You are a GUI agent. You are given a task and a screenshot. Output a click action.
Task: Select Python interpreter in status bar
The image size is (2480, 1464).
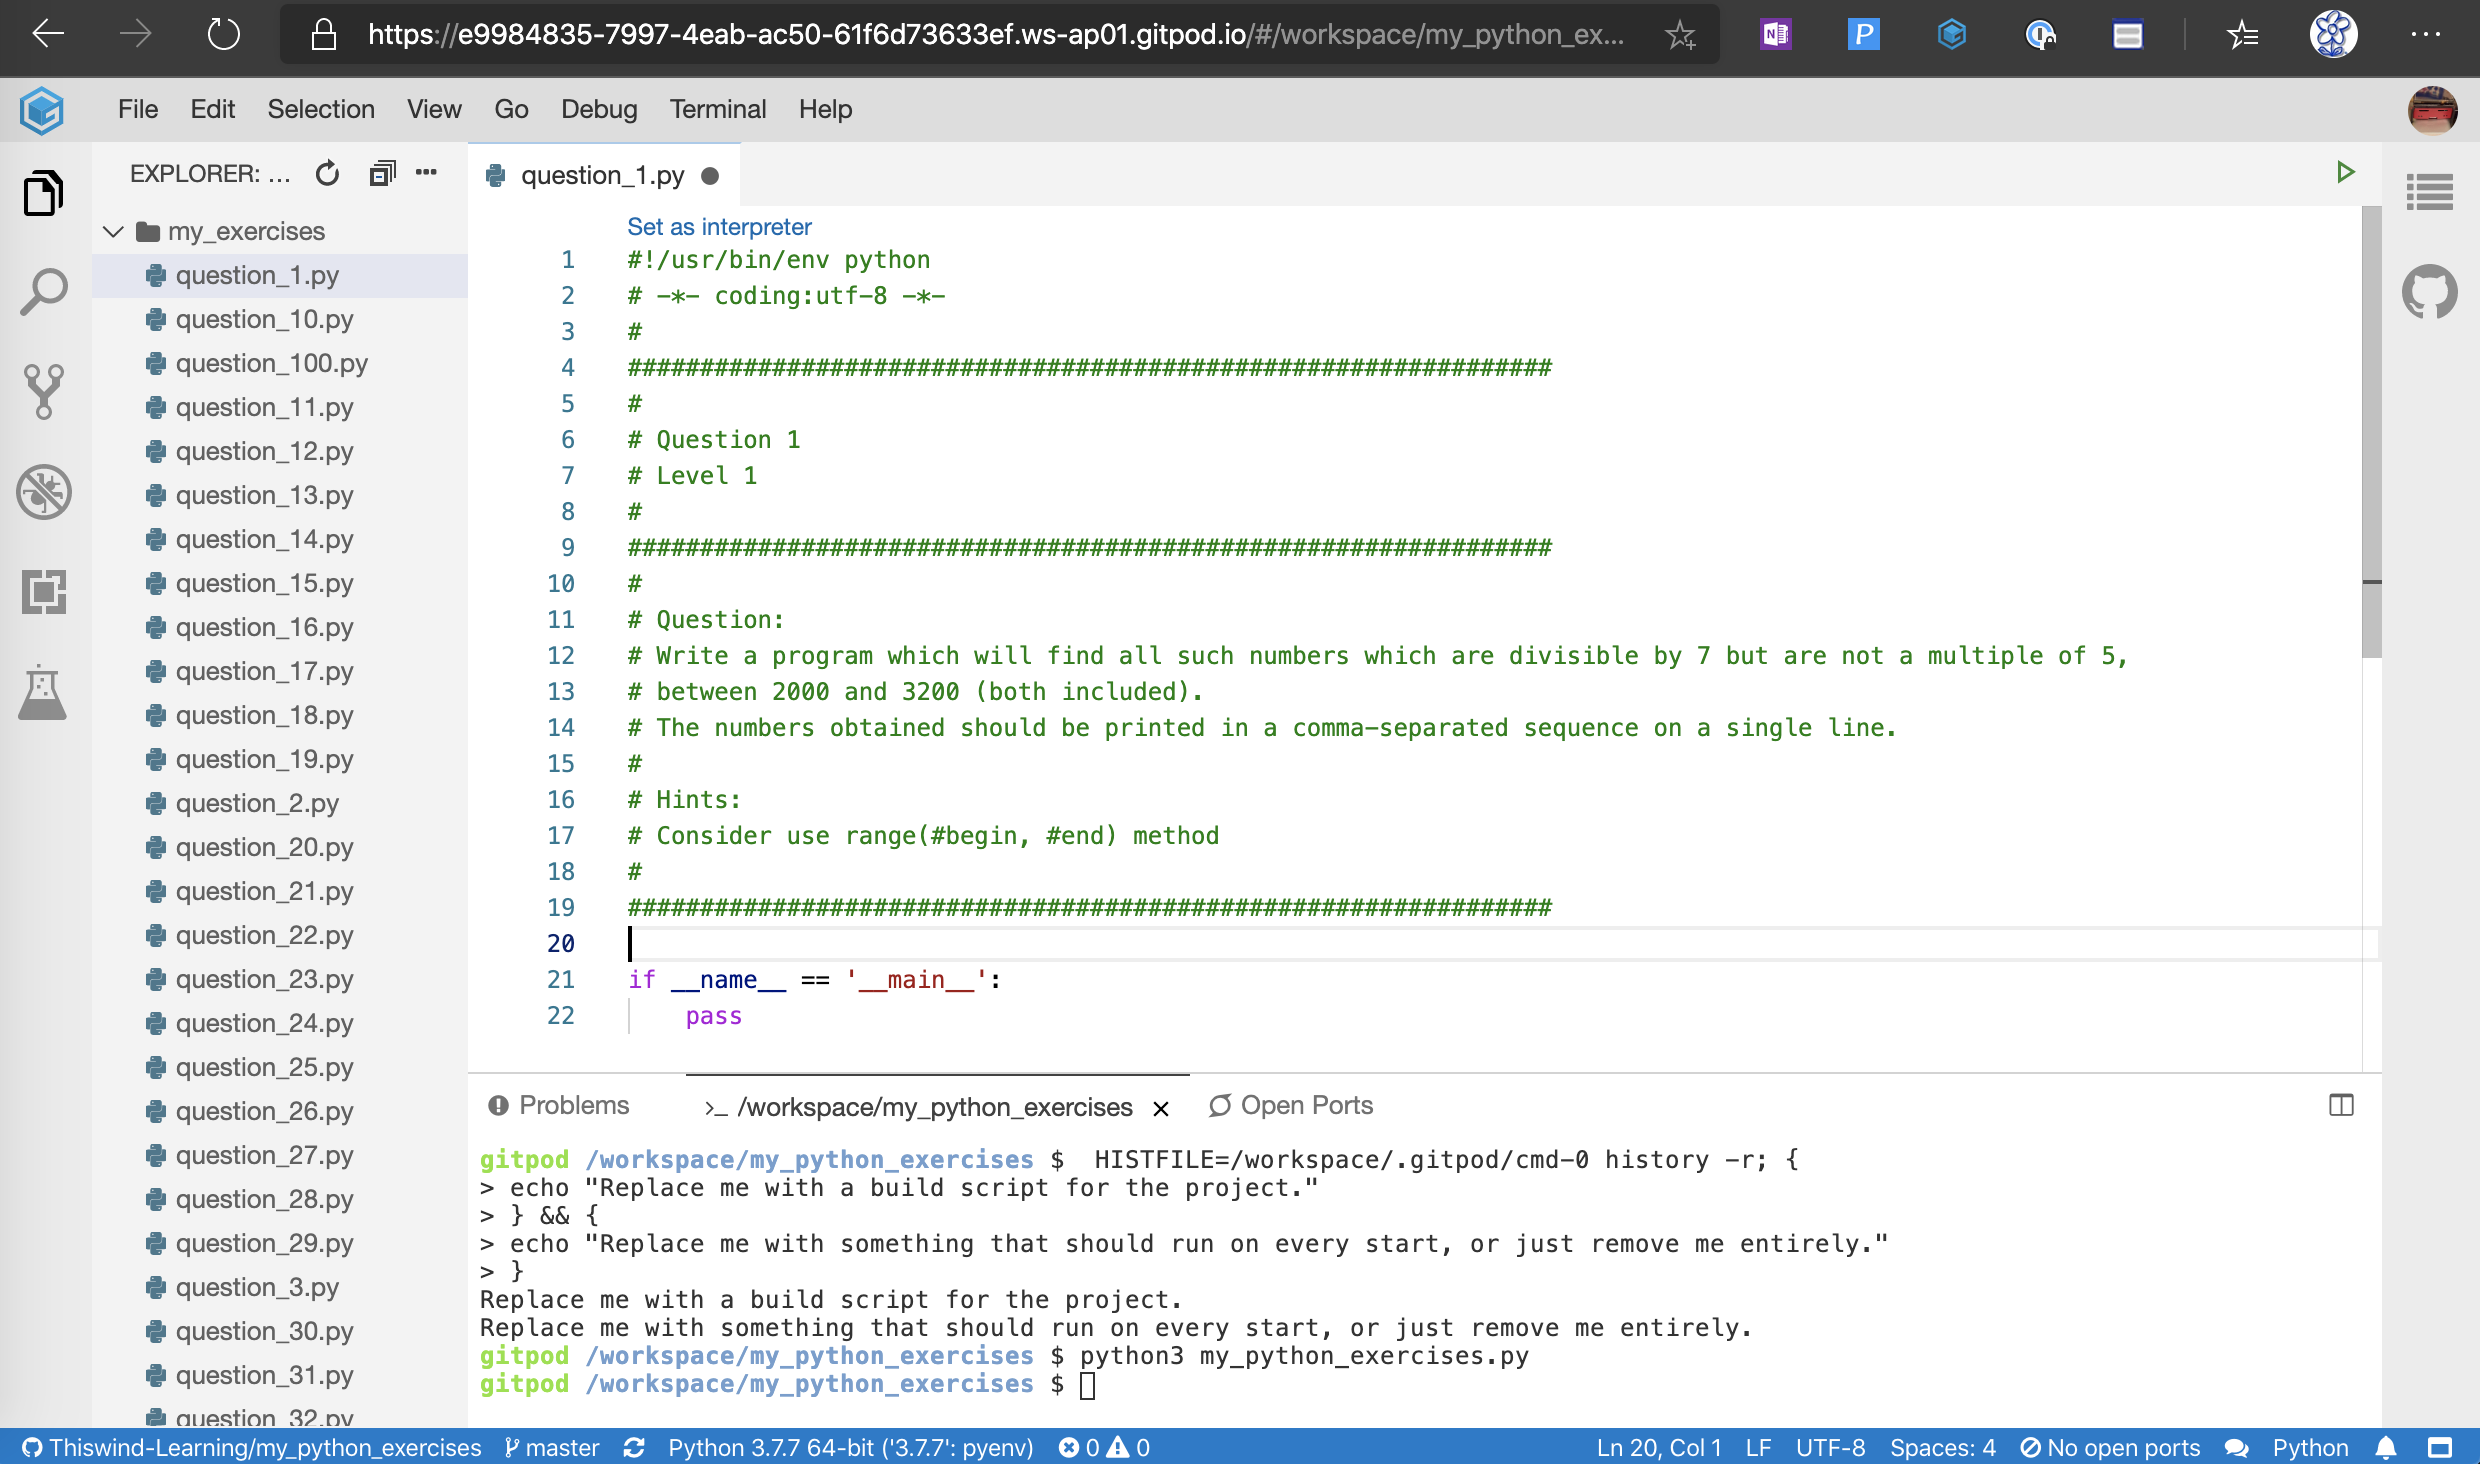click(x=850, y=1447)
